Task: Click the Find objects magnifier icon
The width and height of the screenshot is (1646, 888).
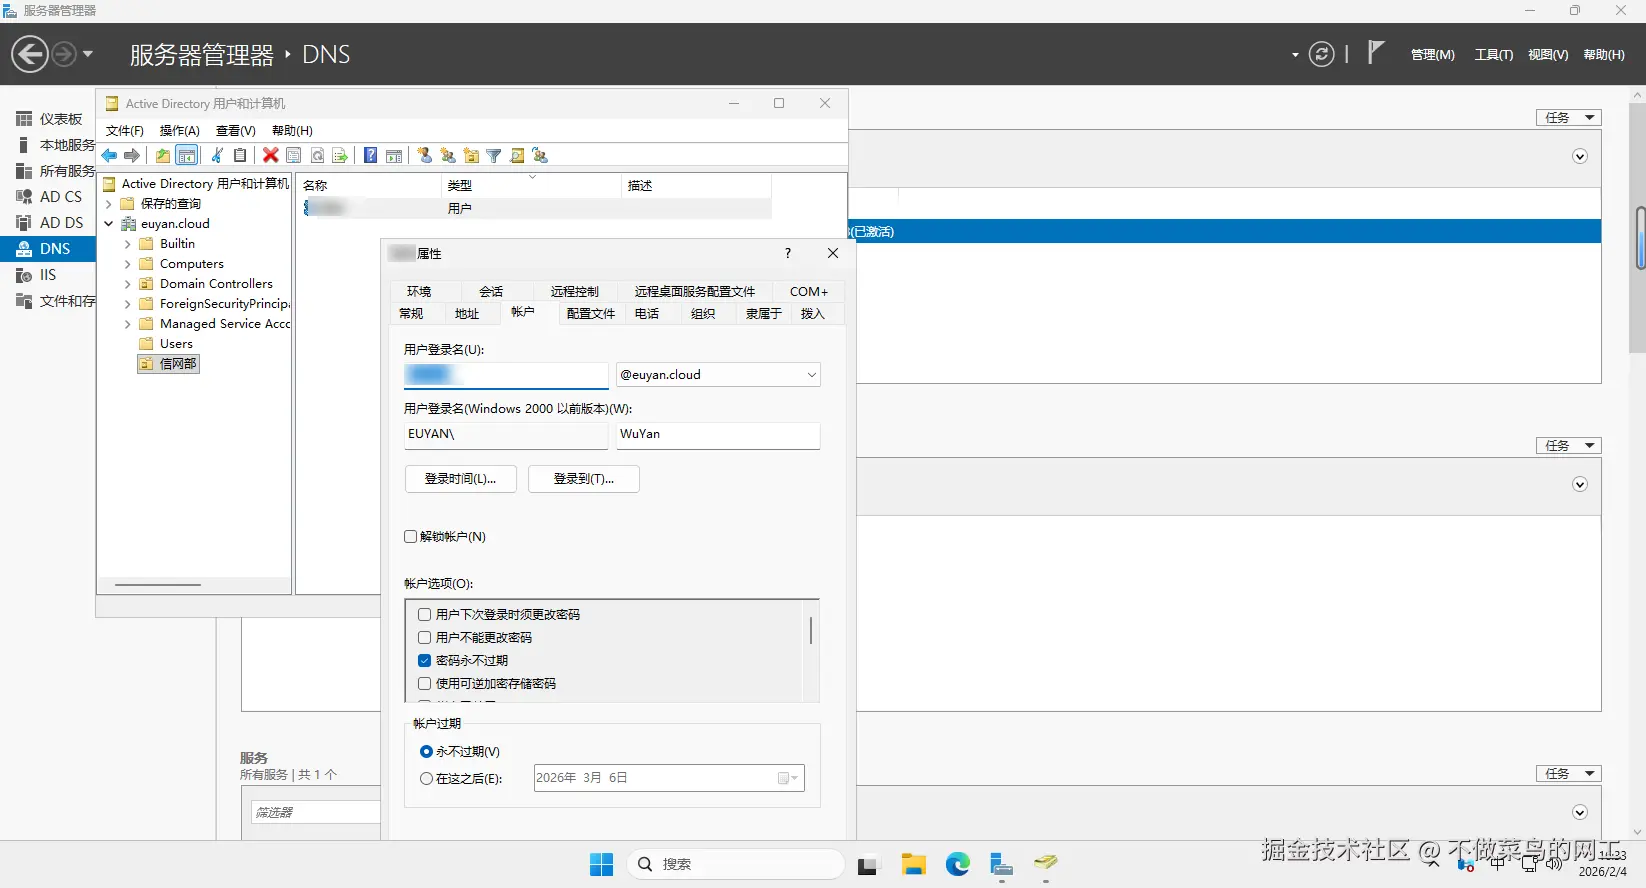Action: tap(517, 155)
